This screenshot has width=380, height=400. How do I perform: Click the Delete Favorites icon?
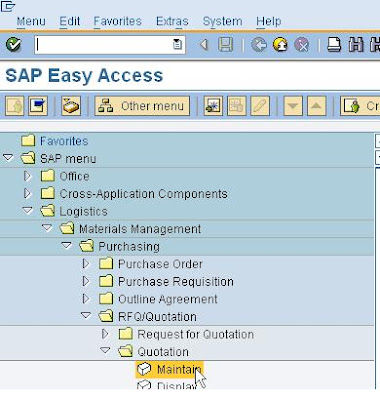pos(237,106)
